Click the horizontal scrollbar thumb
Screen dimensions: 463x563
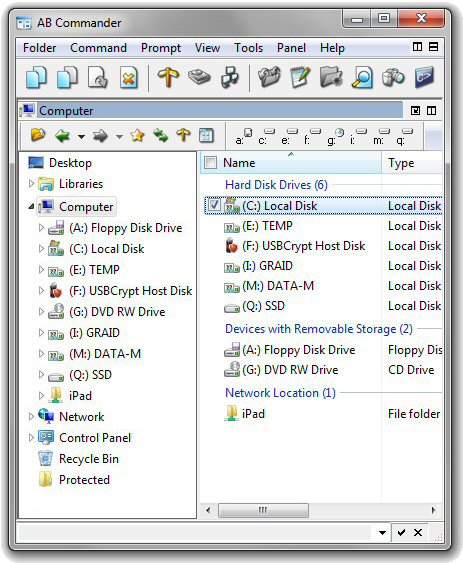click(263, 510)
